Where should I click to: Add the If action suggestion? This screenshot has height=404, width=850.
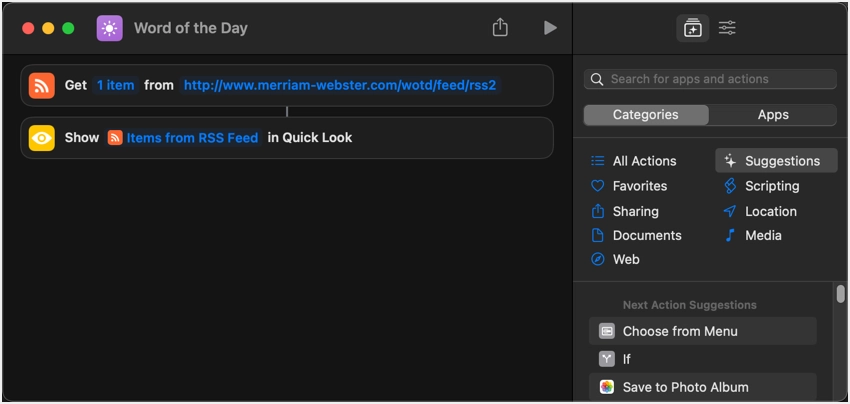click(x=703, y=359)
